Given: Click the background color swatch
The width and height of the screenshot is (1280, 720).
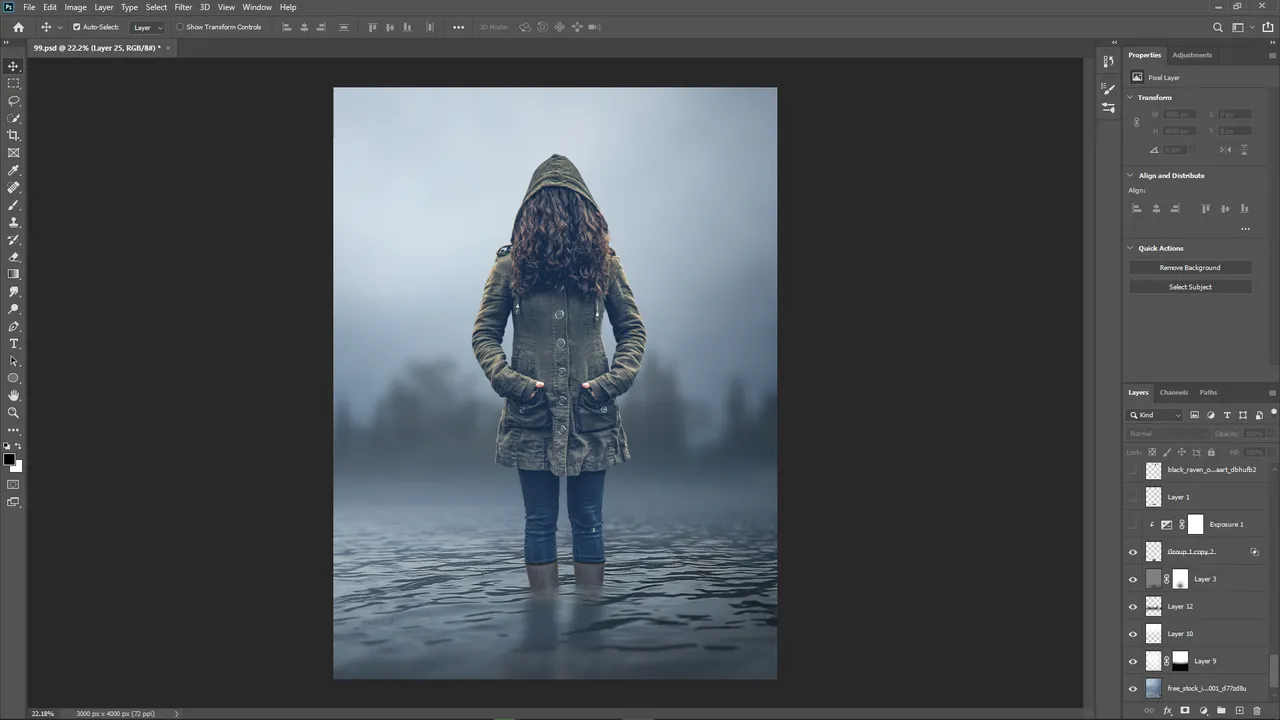Looking at the screenshot, I should [x=16, y=466].
